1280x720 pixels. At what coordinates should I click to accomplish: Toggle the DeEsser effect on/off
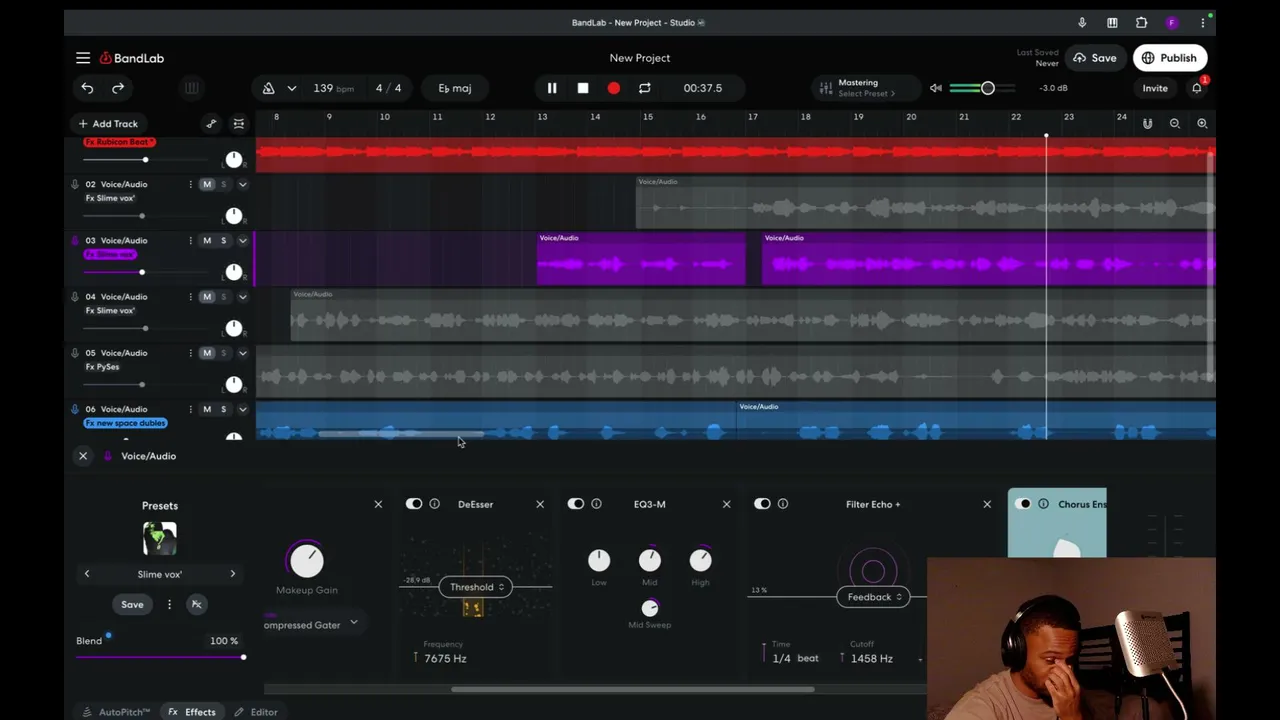point(414,504)
